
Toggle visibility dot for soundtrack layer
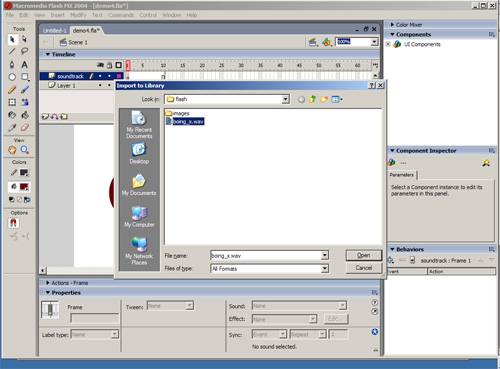coord(100,76)
